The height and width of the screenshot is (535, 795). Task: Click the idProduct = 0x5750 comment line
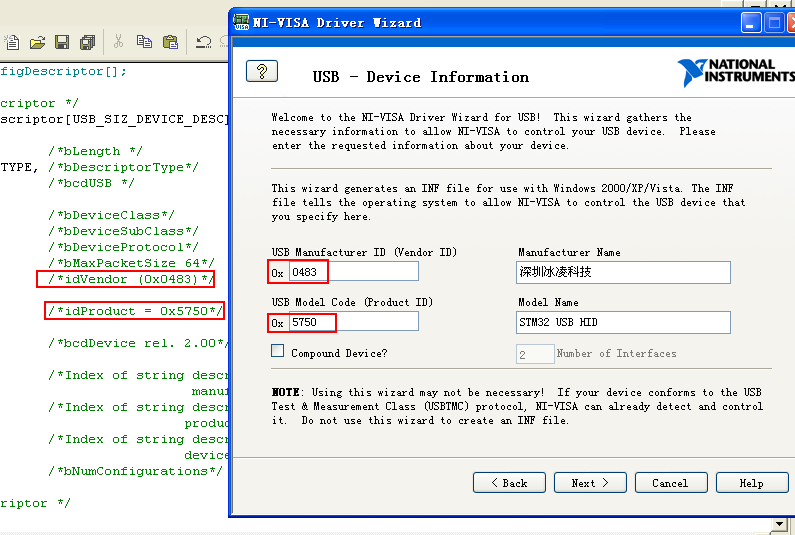(135, 311)
